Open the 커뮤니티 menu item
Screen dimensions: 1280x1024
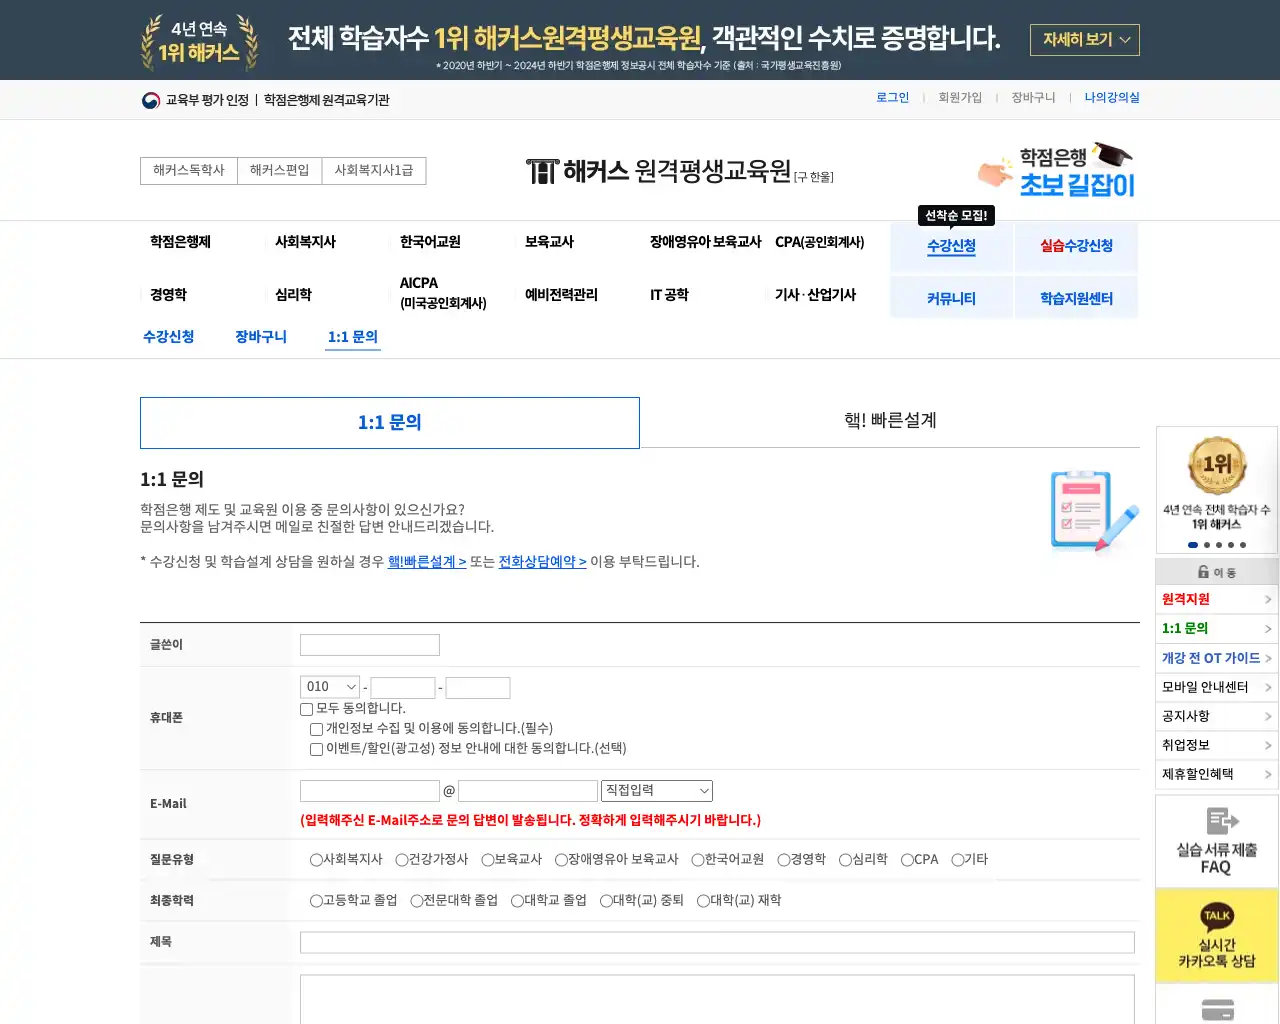tap(951, 297)
